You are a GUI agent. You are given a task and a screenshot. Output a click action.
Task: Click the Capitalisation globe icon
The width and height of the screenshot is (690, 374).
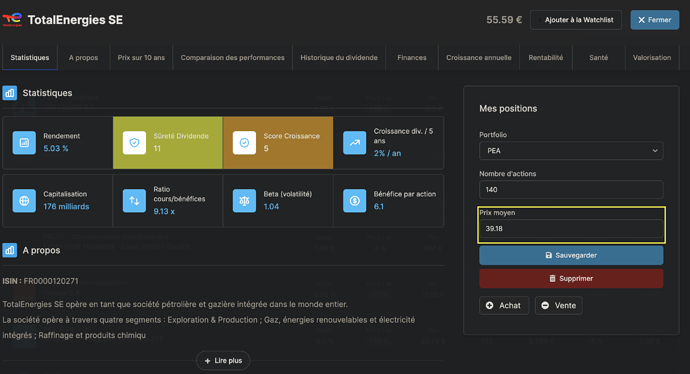click(24, 201)
